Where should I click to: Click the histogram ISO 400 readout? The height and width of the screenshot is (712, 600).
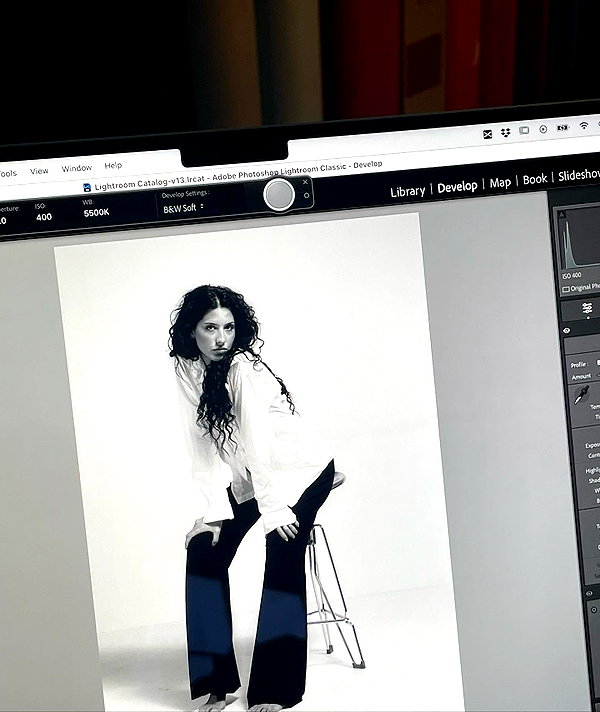click(571, 275)
